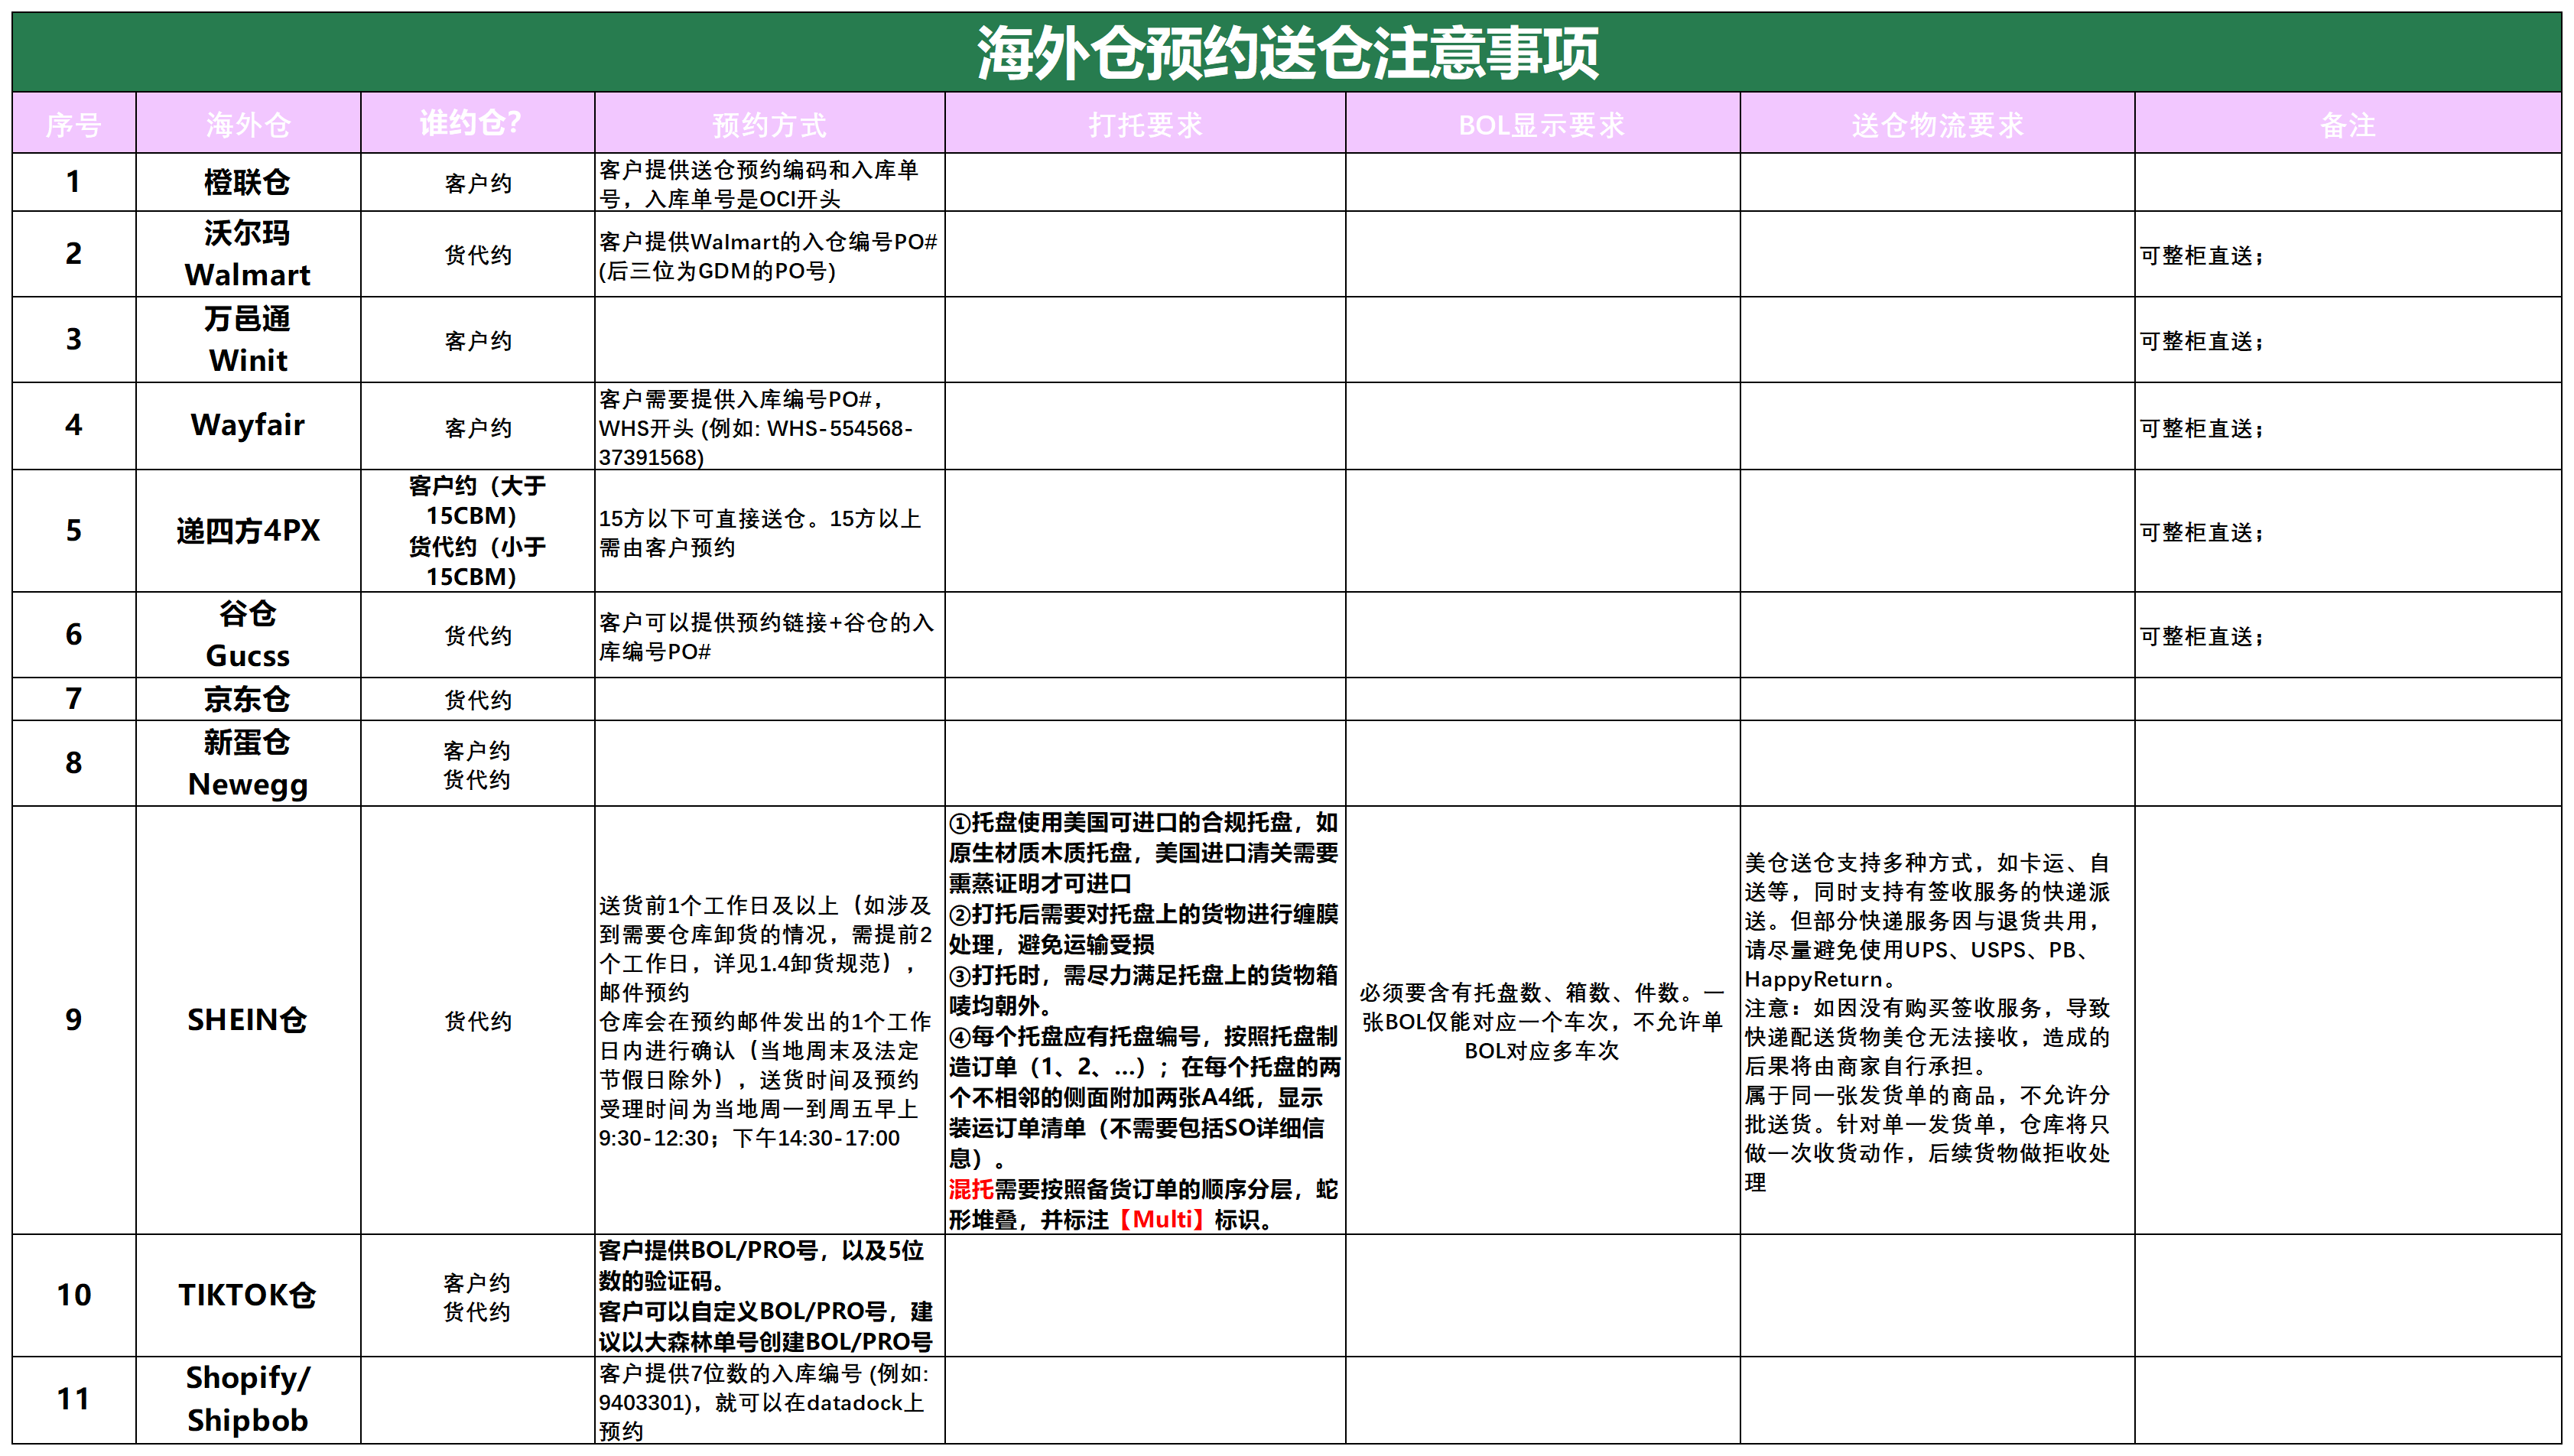
Task: Select the TIKTOK仓 cell
Action: (247, 1294)
